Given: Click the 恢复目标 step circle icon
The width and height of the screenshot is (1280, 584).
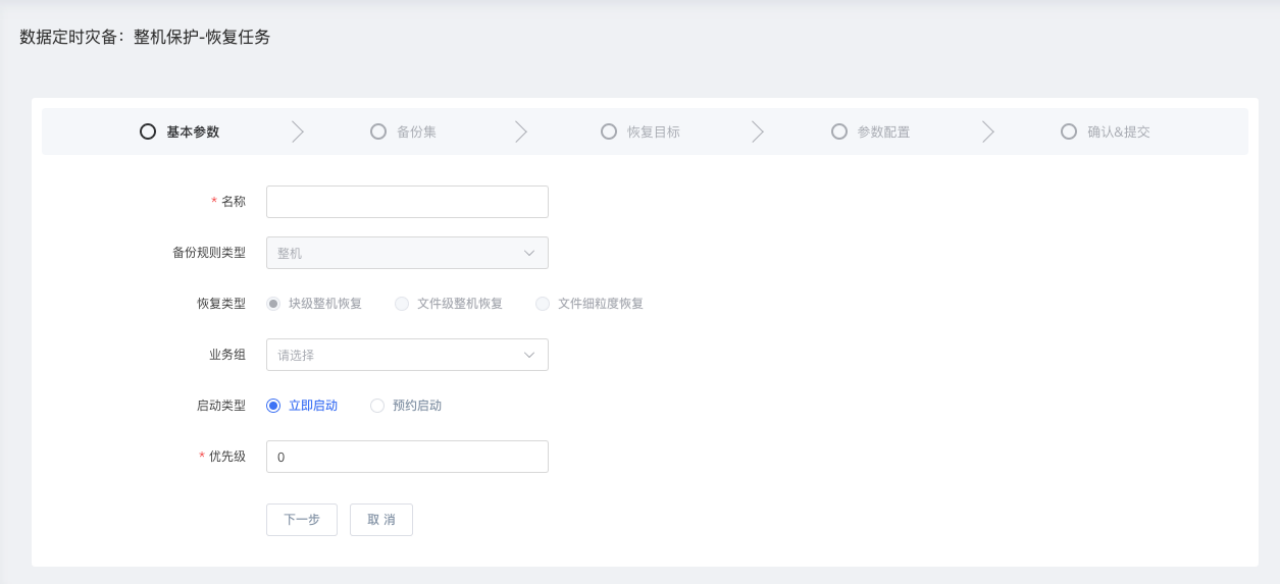Looking at the screenshot, I should pyautogui.click(x=608, y=131).
